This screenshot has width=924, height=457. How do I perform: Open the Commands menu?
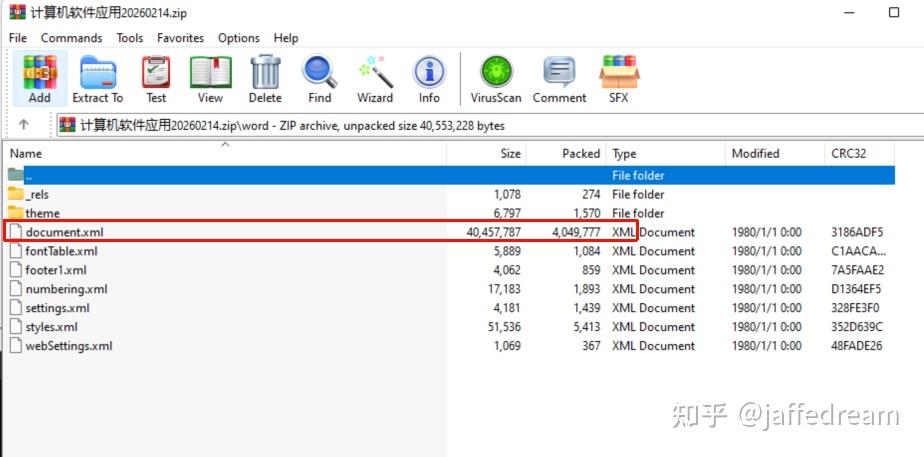click(x=71, y=38)
